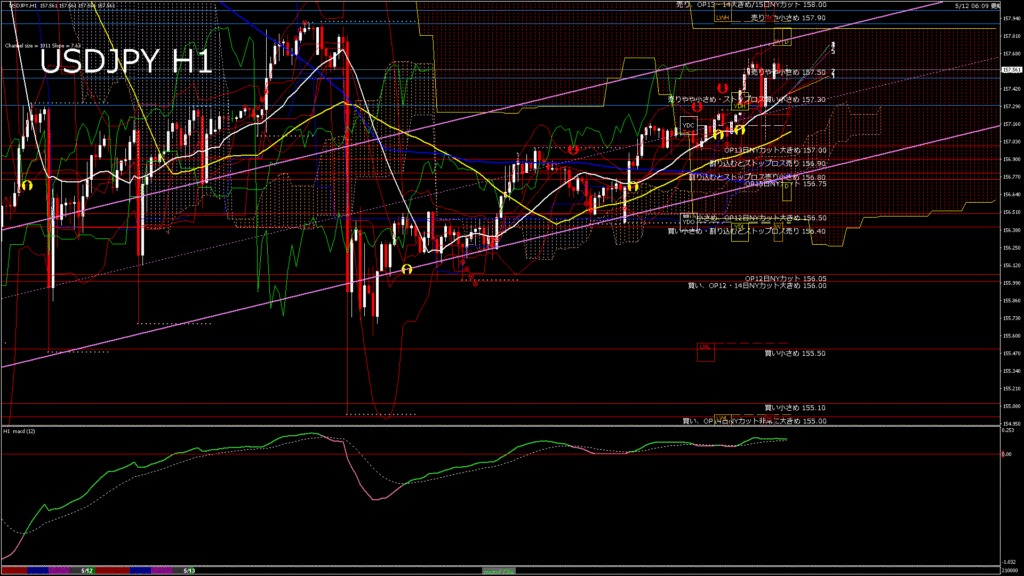Click the red LML box marker
Screen dimensions: 1024x576
click(x=705, y=352)
